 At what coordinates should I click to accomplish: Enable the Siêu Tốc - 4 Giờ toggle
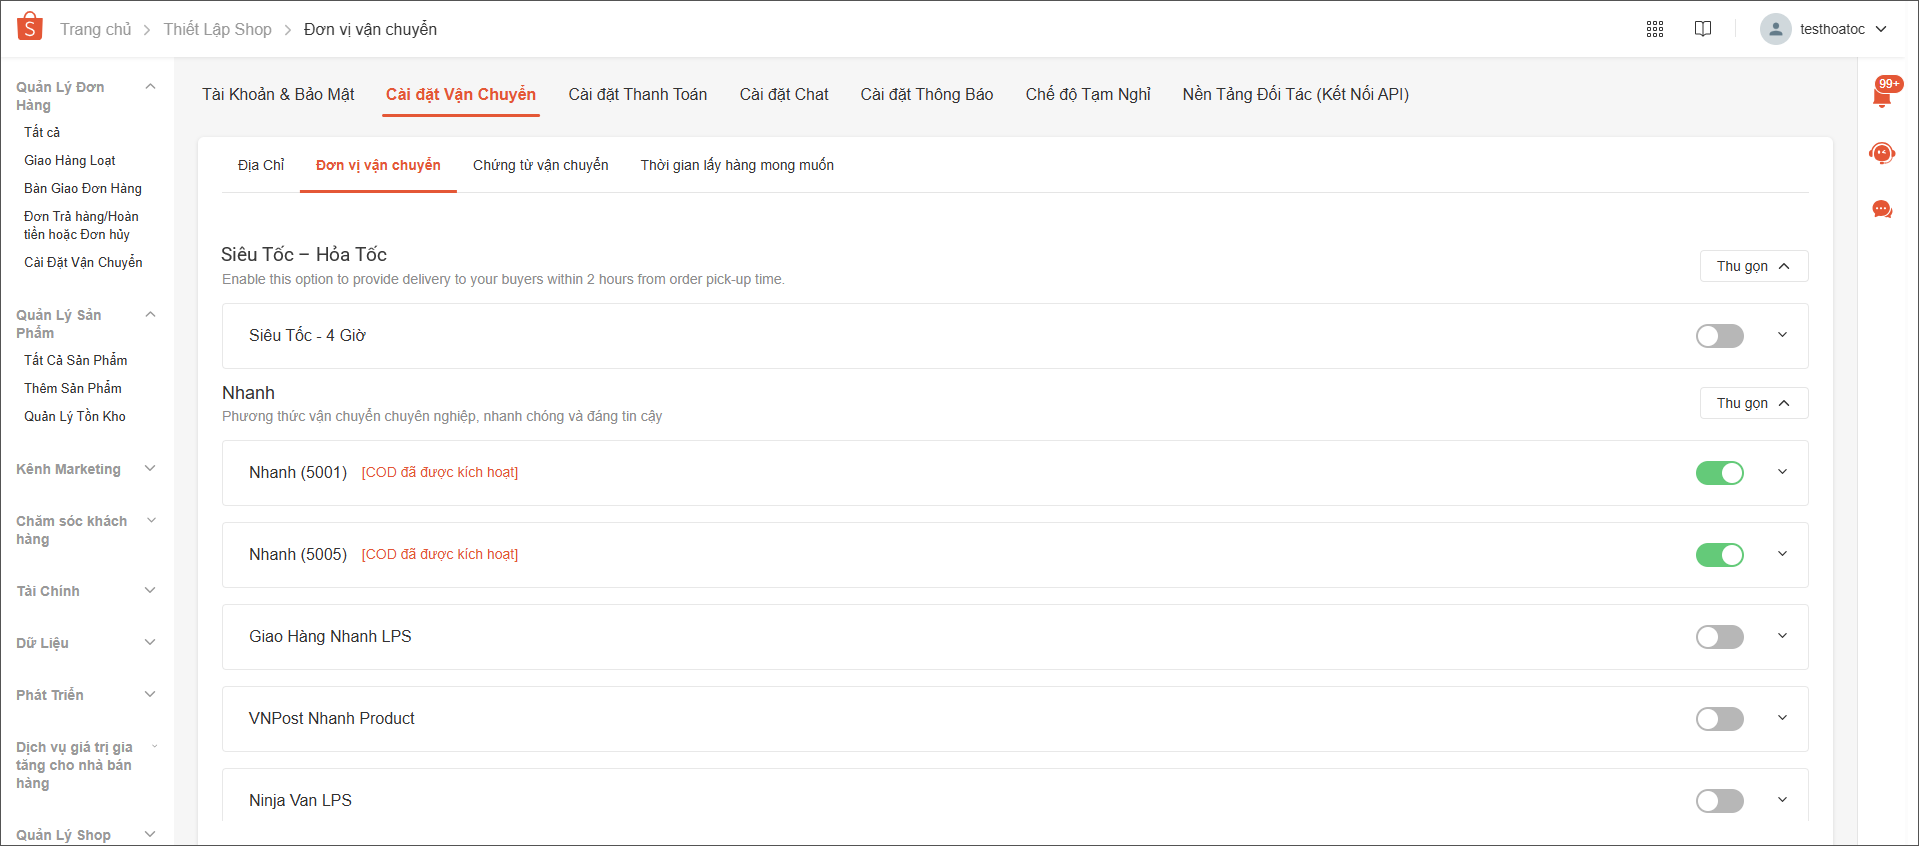1719,336
